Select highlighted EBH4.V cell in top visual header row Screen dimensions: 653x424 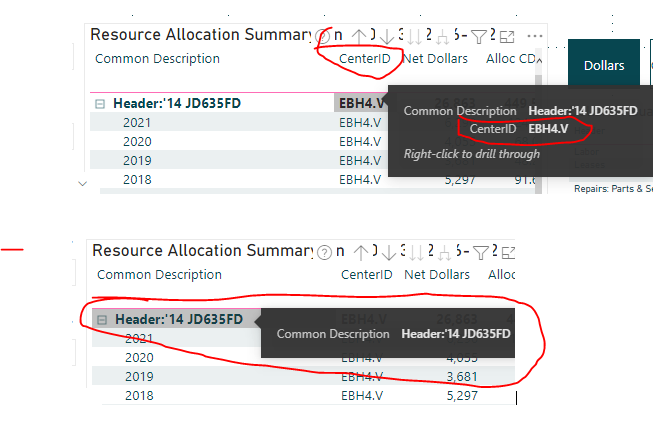pyautogui.click(x=361, y=103)
